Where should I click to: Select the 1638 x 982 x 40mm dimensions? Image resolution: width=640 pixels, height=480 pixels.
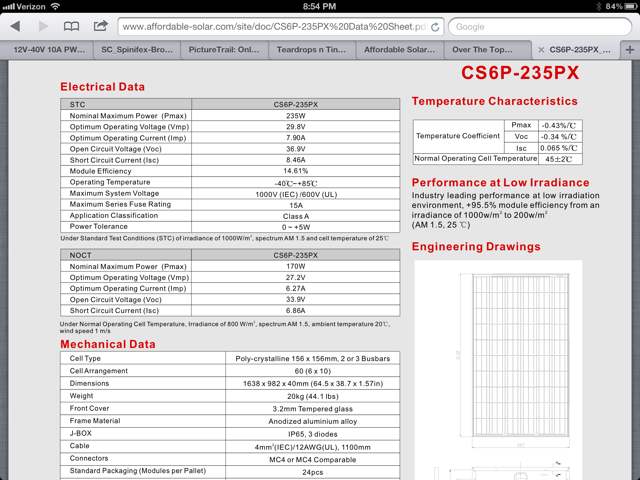[x=313, y=384]
